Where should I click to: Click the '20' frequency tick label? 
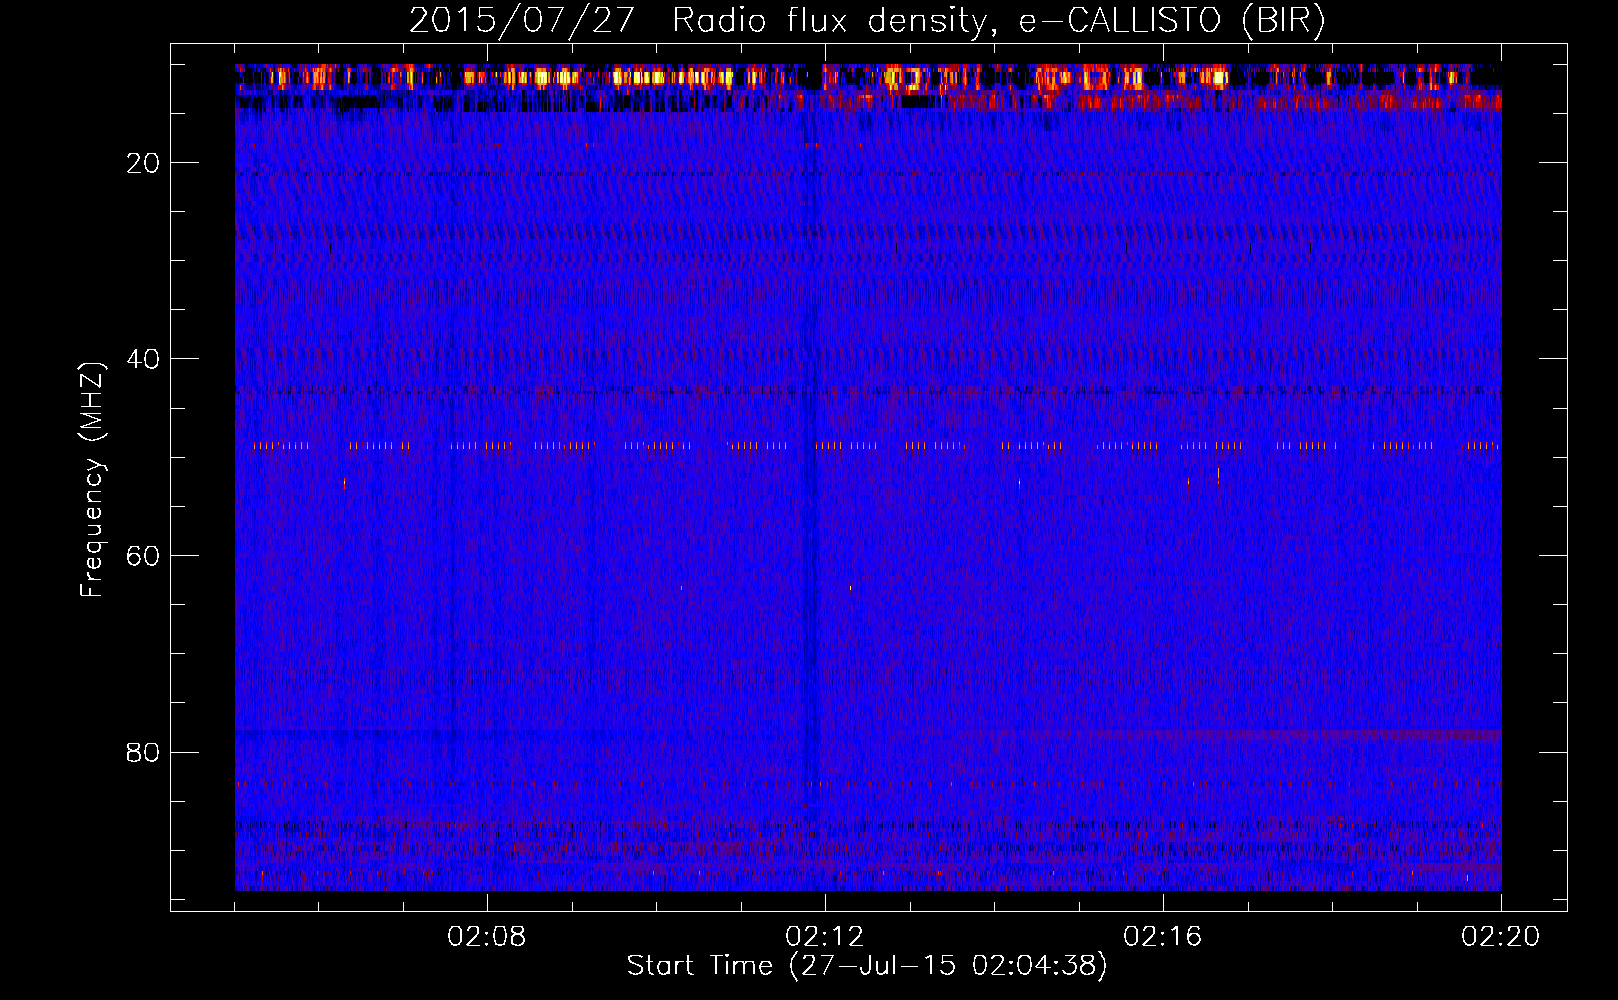(x=144, y=163)
